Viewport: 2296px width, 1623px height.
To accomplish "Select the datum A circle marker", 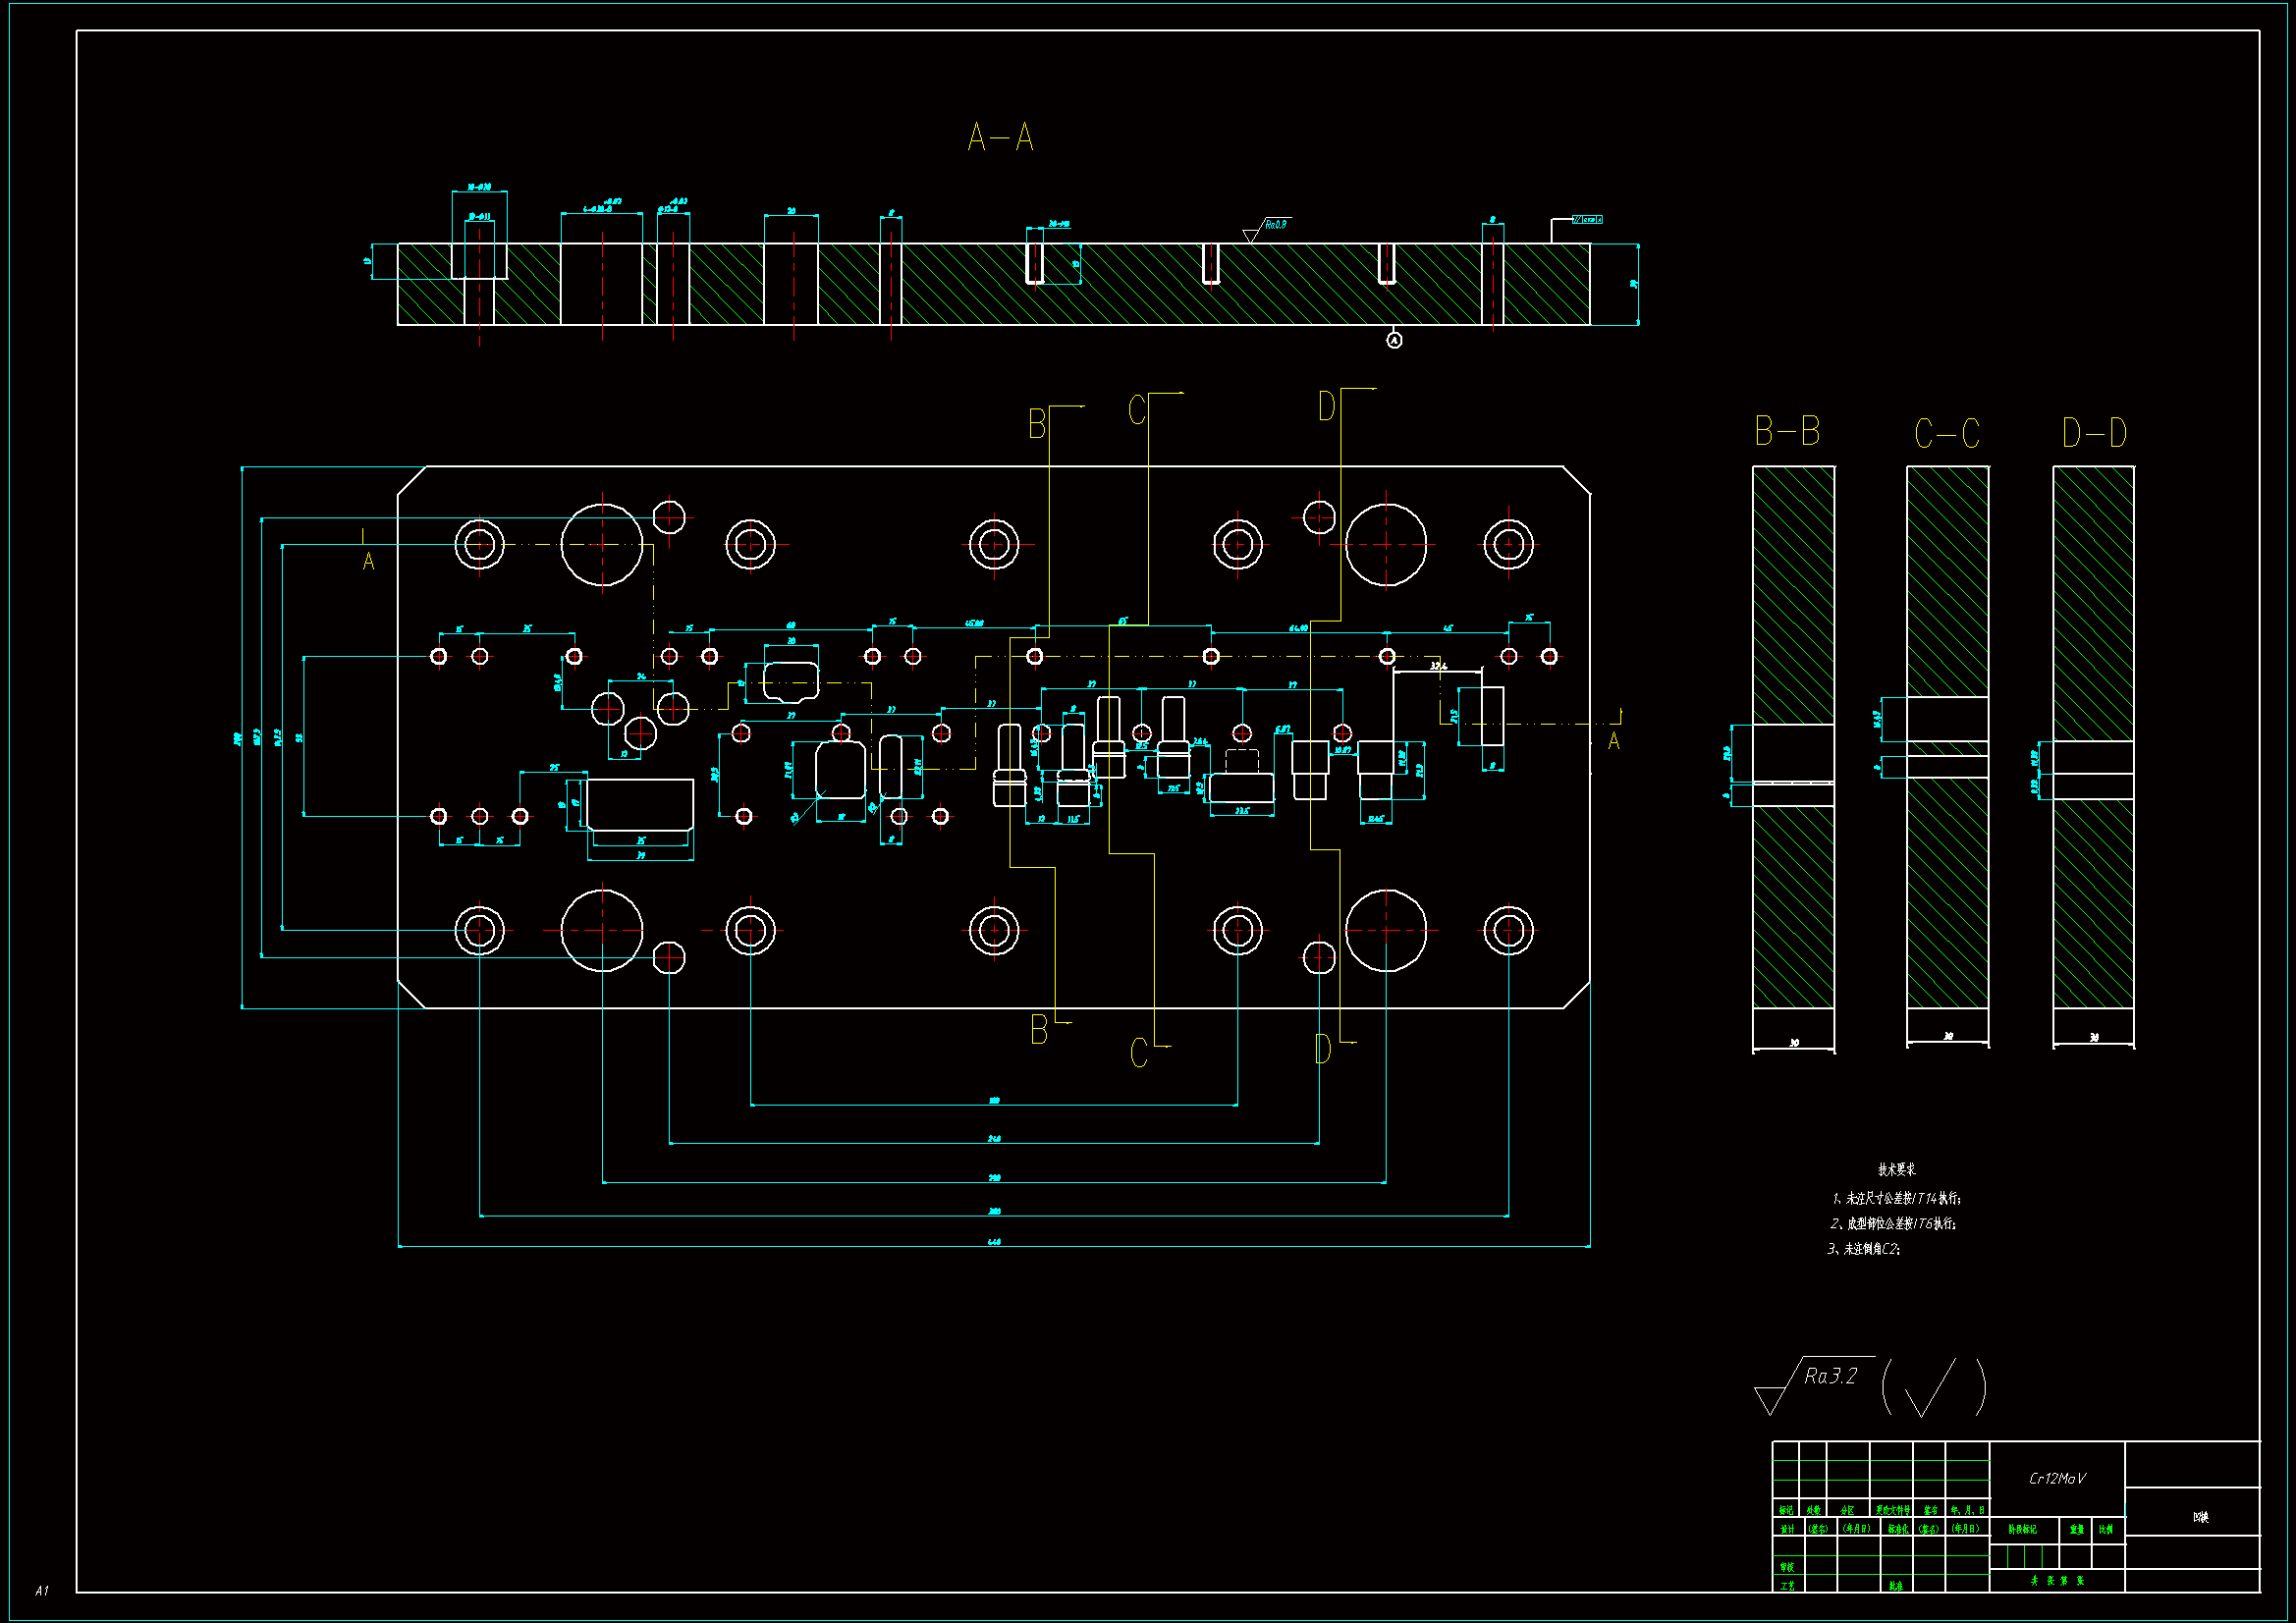I will 1394,341.
